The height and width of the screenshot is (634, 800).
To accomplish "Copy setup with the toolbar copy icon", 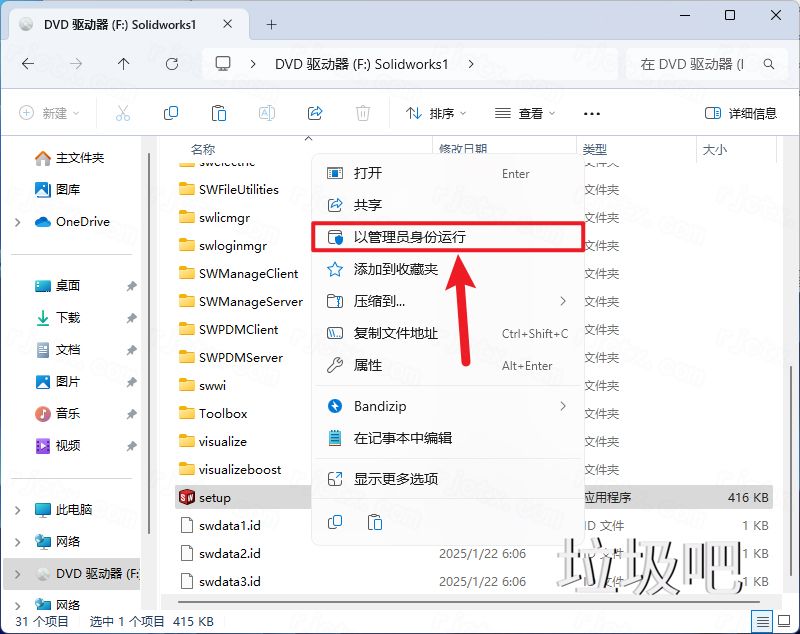I will click(170, 112).
